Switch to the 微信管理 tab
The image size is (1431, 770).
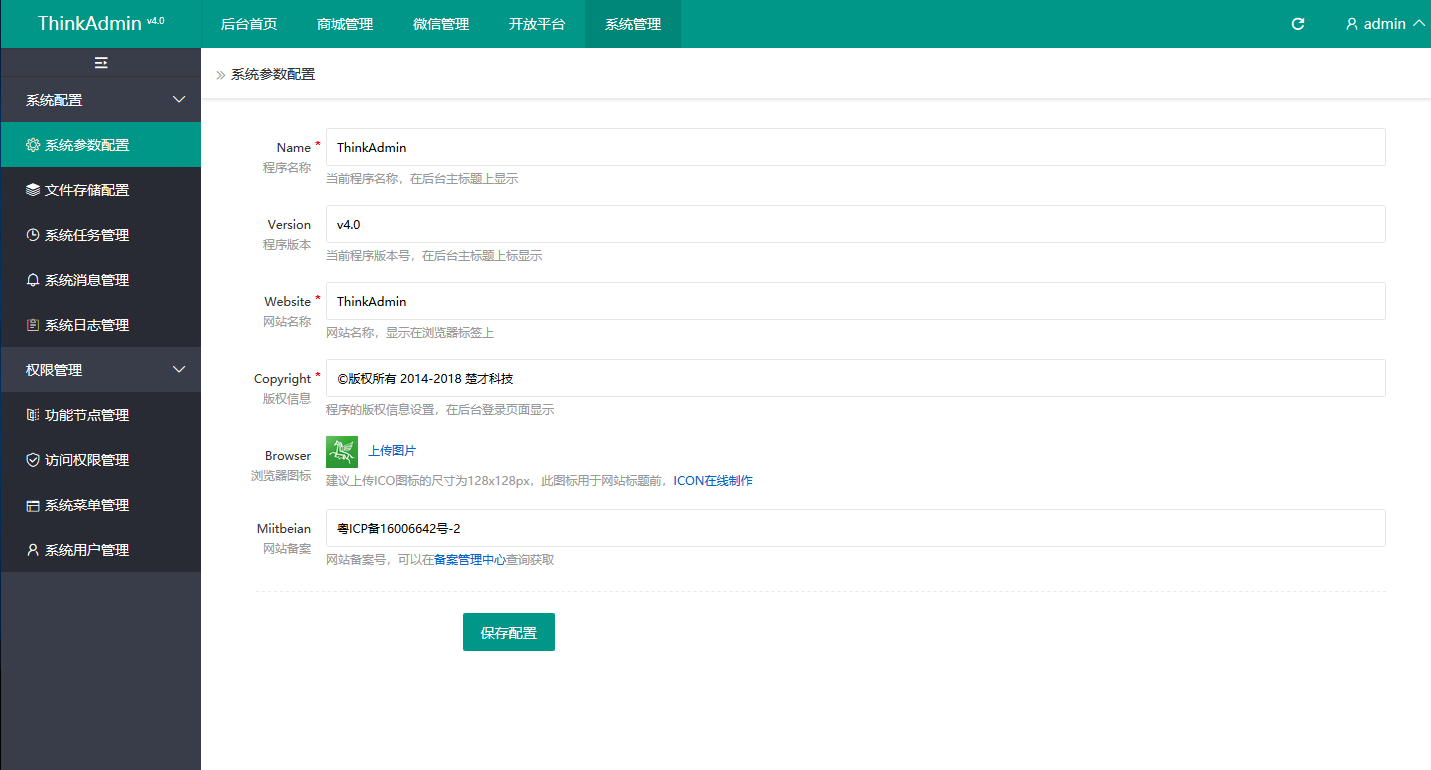(440, 23)
